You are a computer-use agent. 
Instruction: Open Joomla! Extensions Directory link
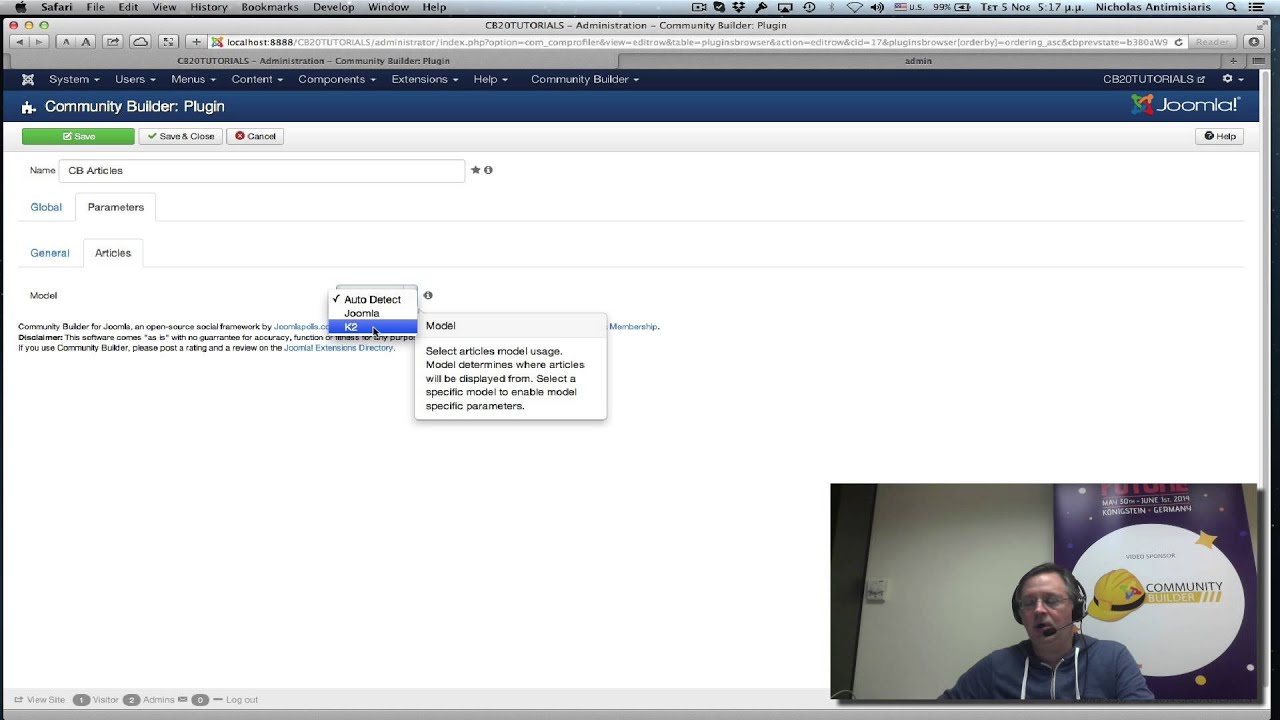click(x=339, y=348)
